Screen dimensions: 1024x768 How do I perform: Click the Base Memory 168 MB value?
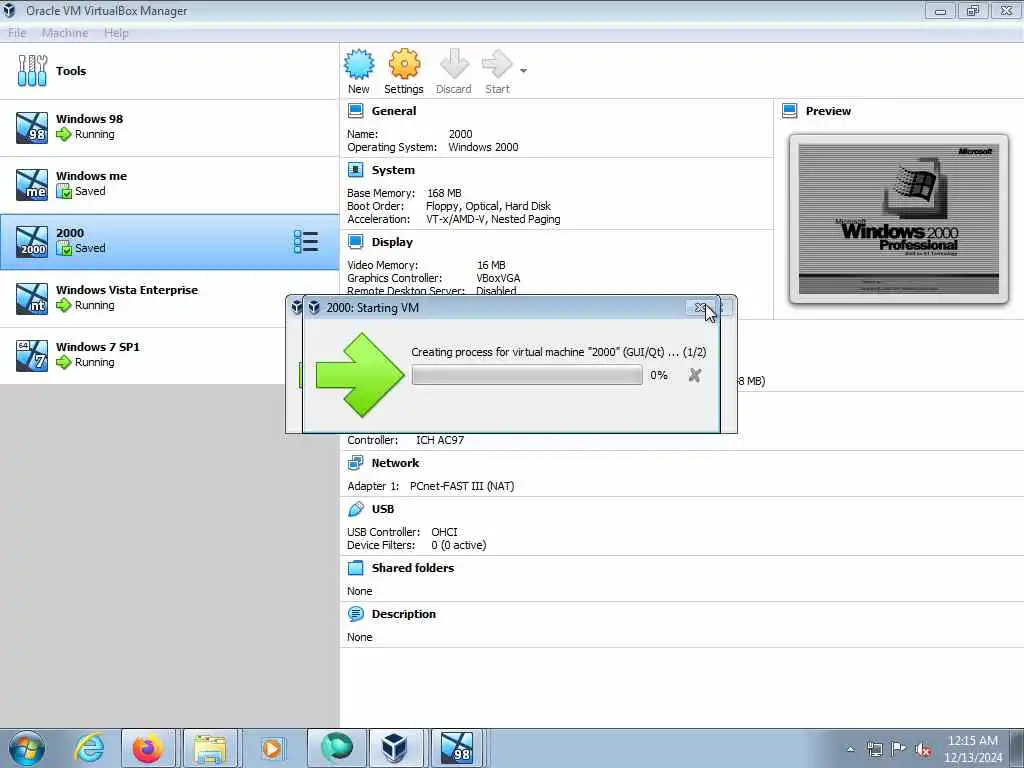(444, 193)
